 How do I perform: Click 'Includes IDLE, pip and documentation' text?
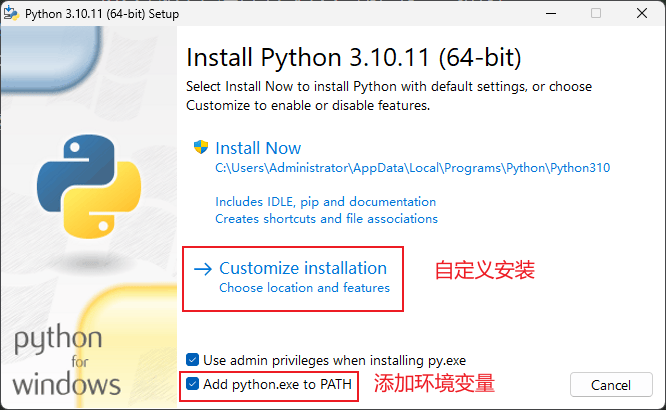(x=325, y=201)
